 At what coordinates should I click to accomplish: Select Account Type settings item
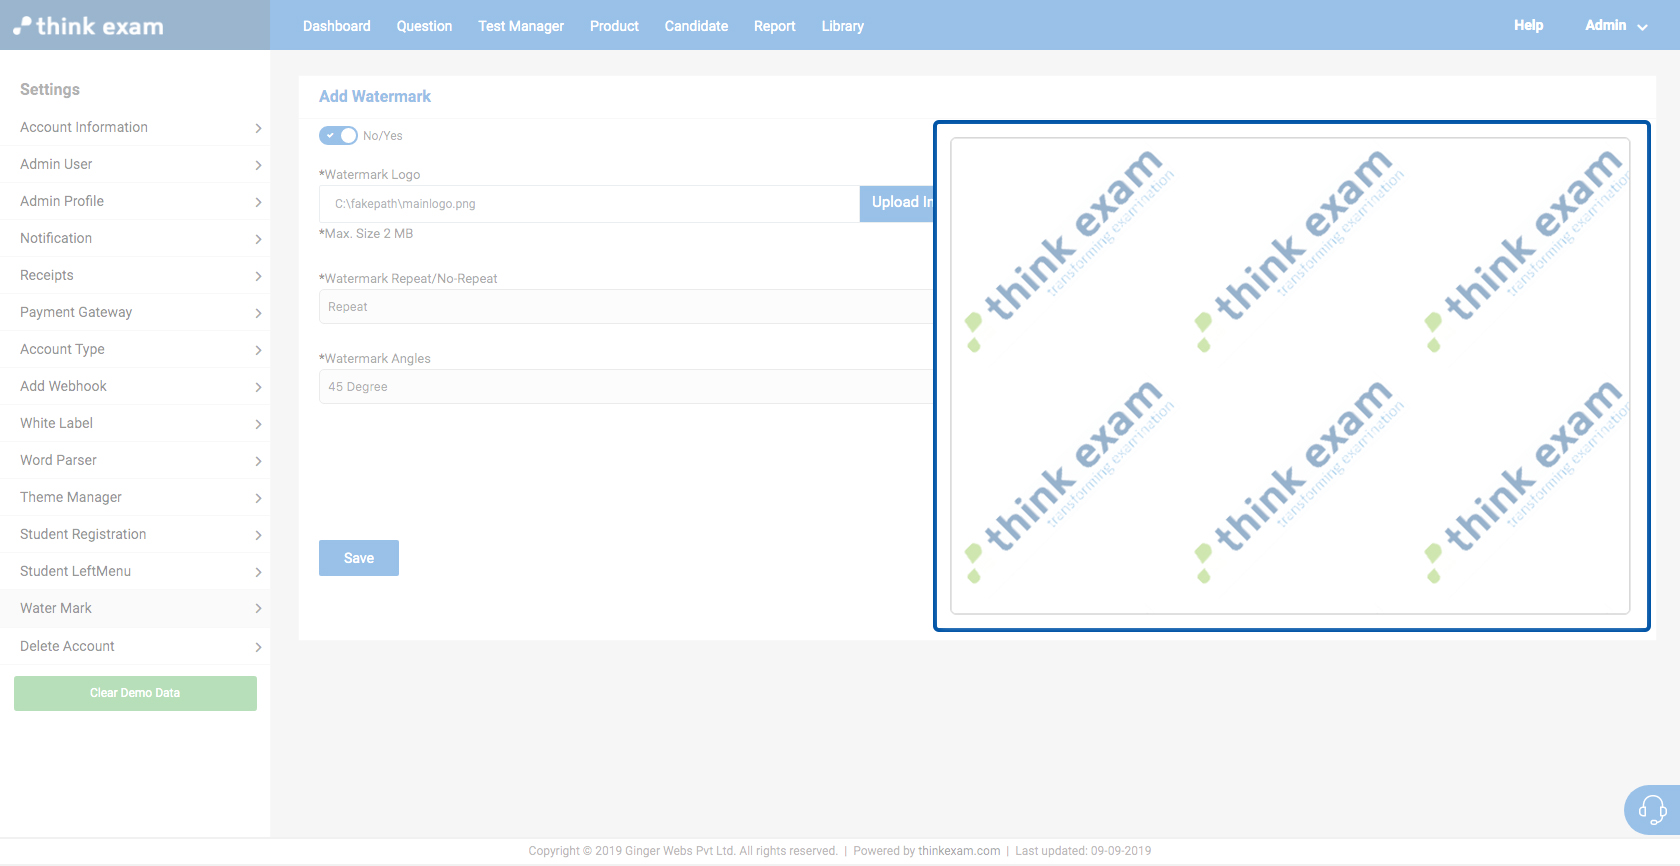(x=135, y=350)
